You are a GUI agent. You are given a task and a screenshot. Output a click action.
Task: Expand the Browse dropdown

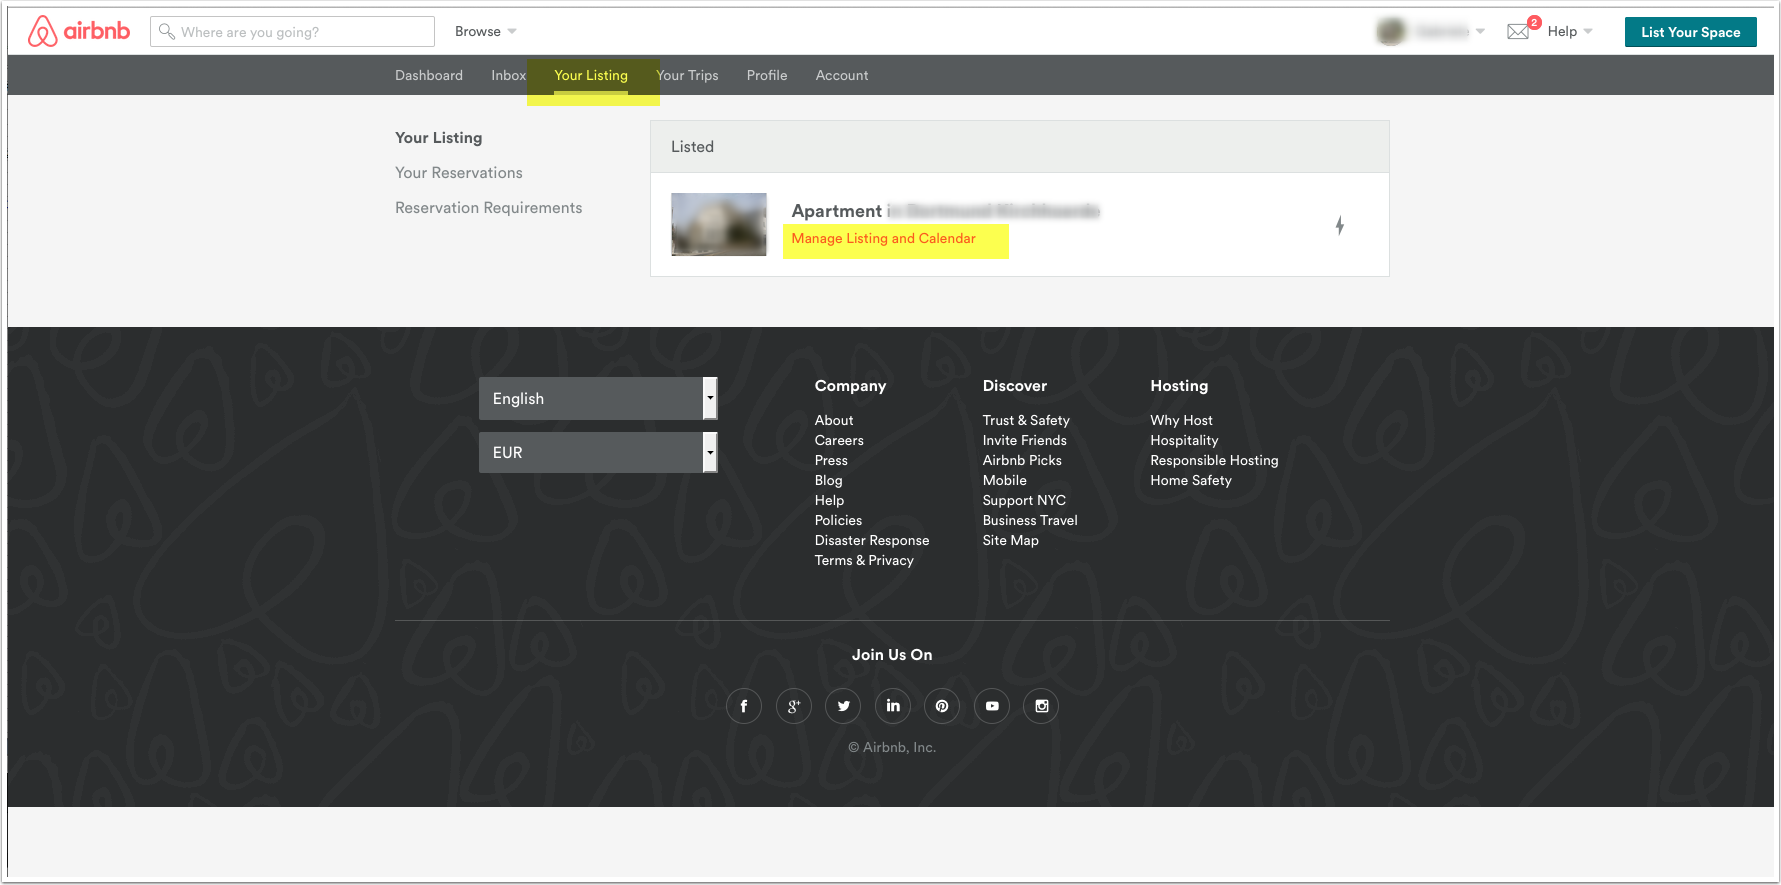pyautogui.click(x=486, y=32)
